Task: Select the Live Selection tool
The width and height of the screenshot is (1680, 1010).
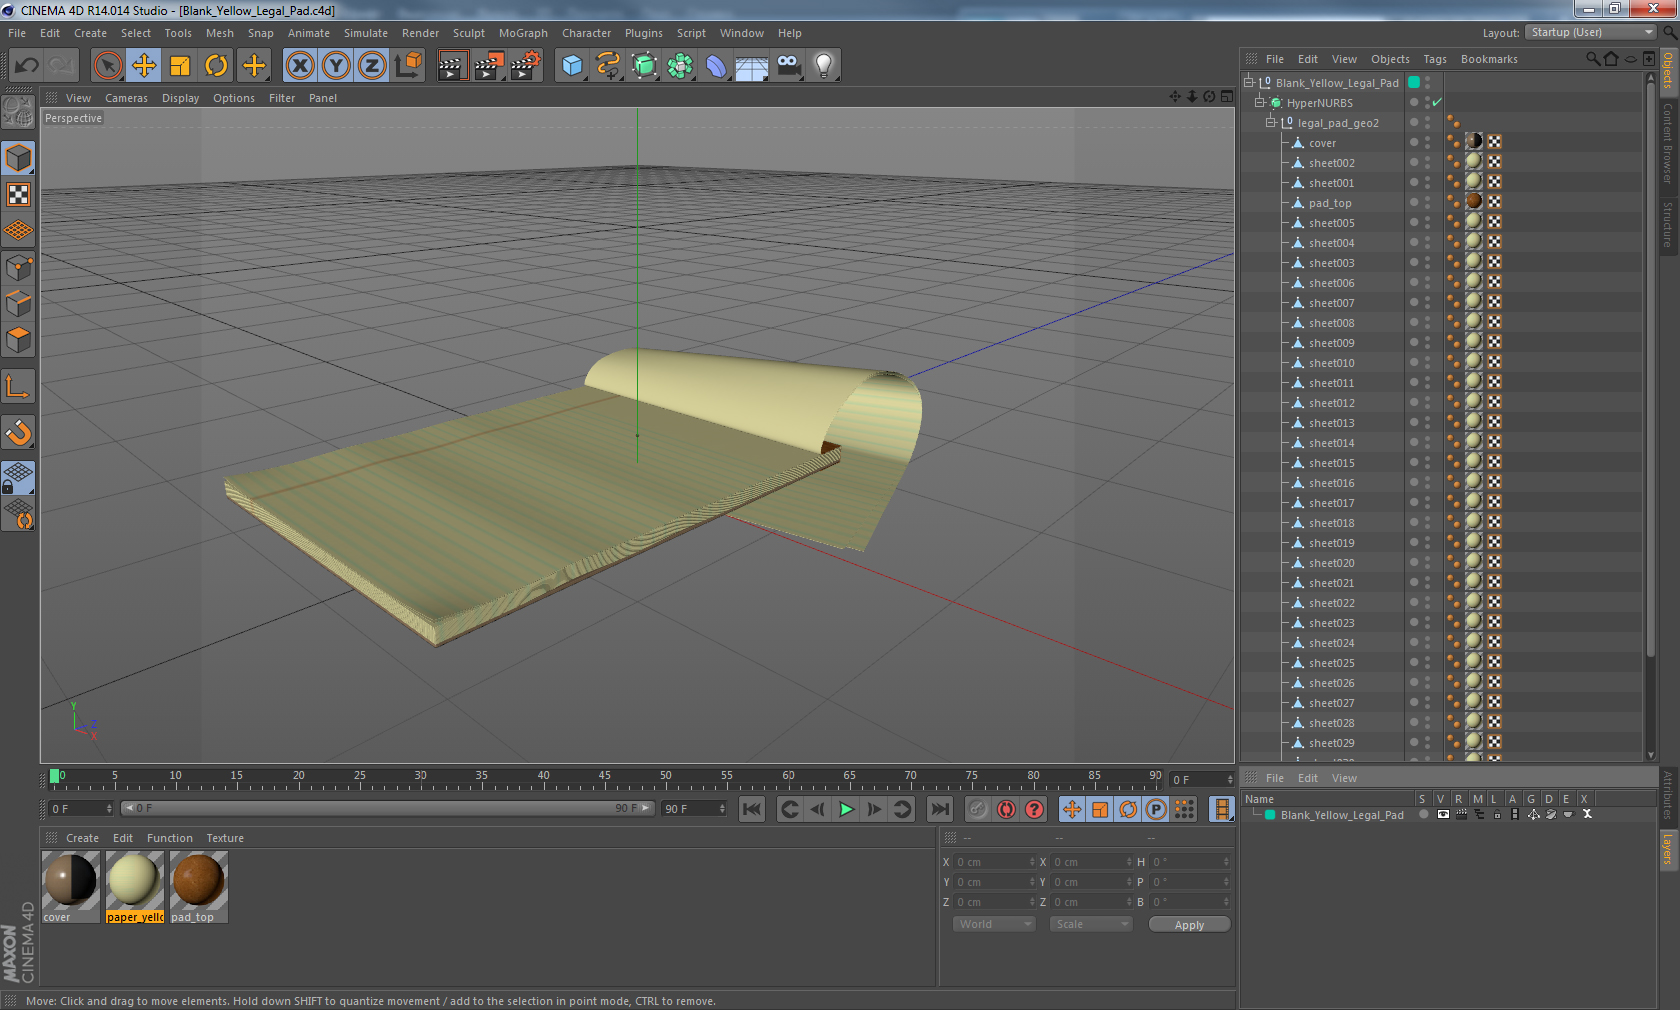Action: click(x=108, y=66)
